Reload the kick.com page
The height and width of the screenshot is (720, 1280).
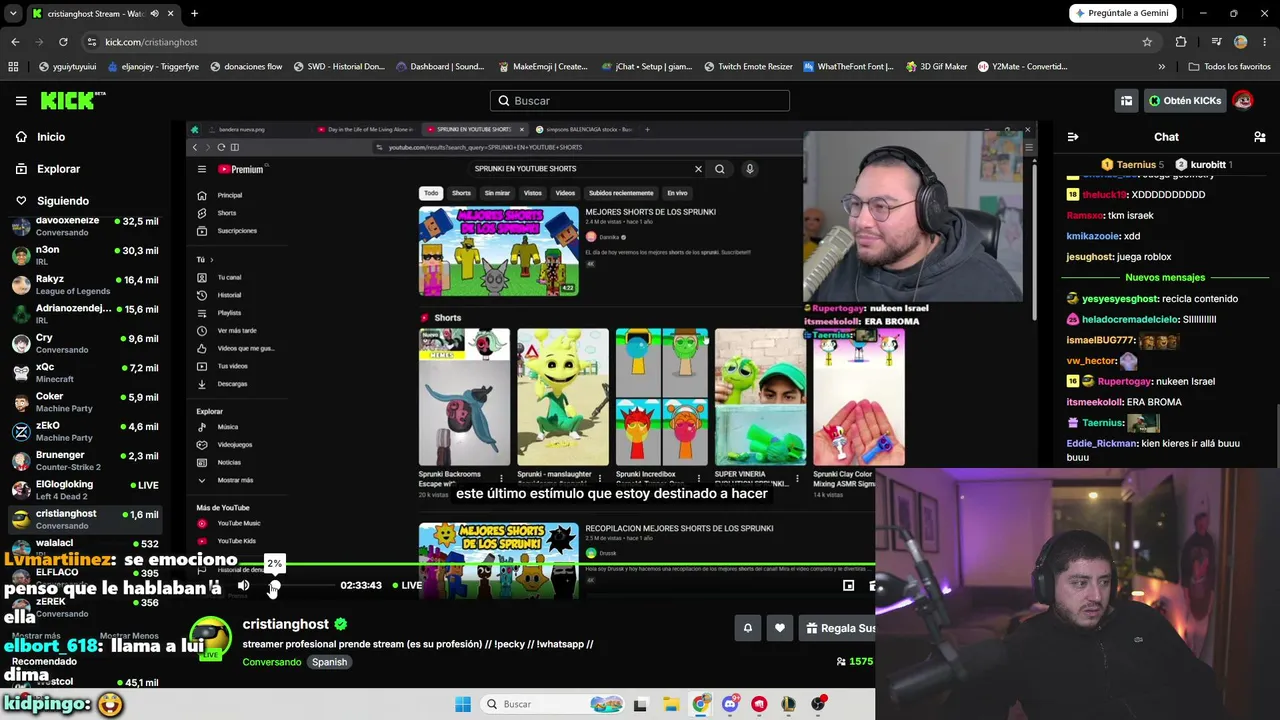[x=63, y=42]
